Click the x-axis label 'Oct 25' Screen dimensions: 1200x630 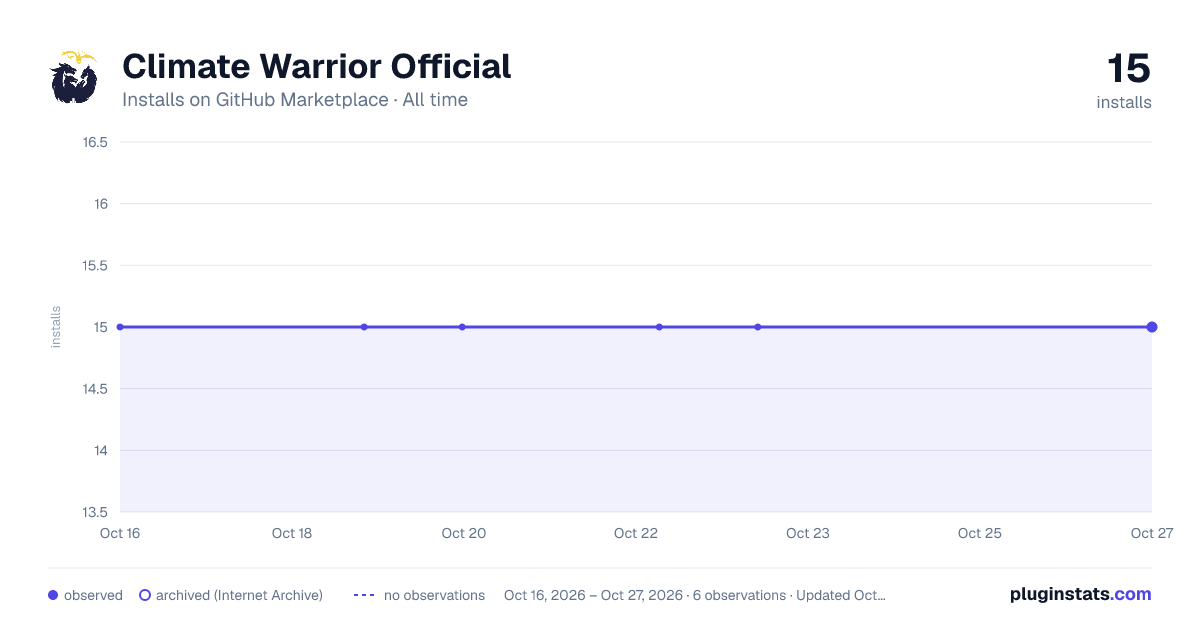980,533
